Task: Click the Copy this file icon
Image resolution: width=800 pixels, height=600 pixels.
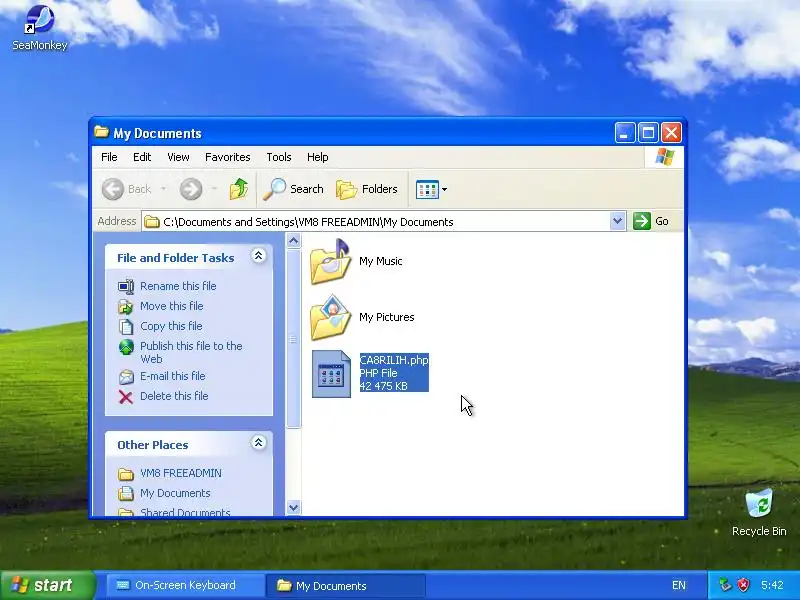Action: [x=126, y=327]
